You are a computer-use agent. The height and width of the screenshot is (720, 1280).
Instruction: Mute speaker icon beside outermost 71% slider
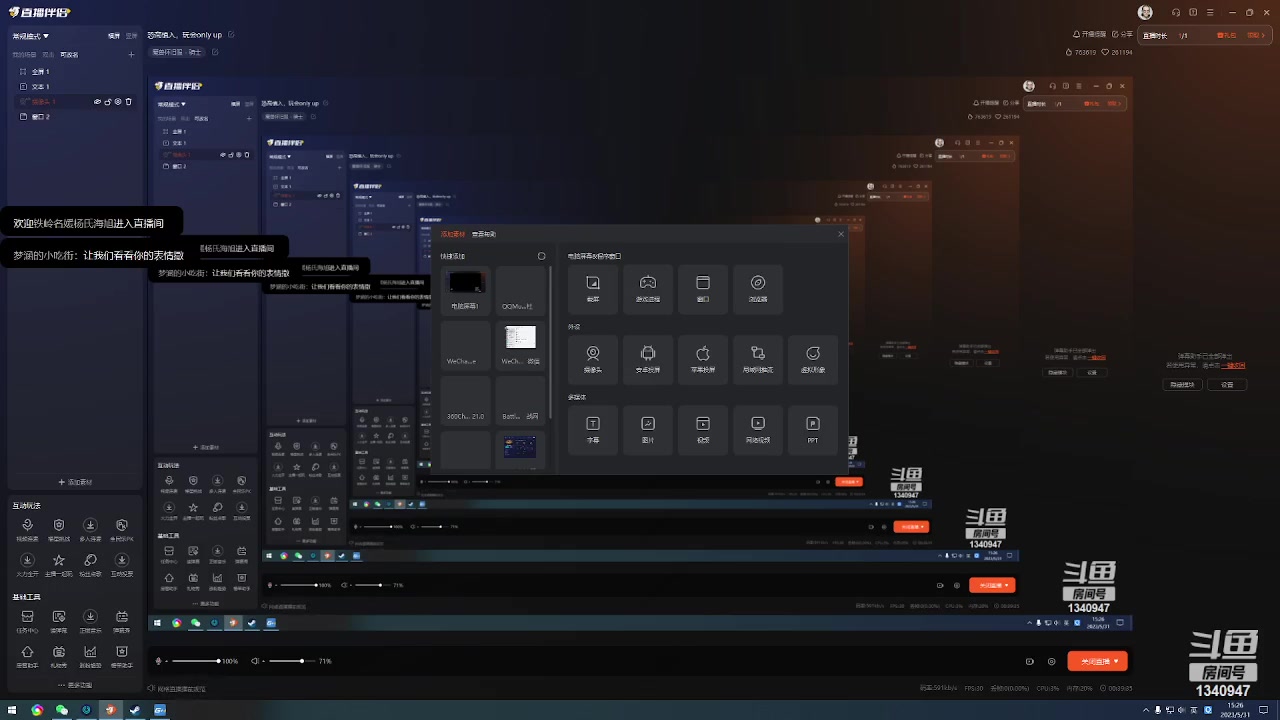[x=255, y=661]
